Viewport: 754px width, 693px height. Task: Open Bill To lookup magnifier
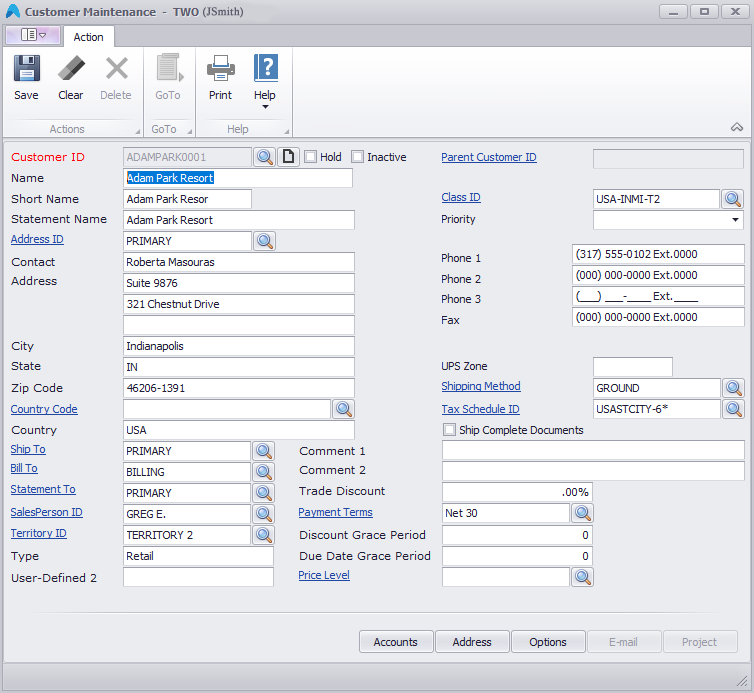tap(264, 472)
